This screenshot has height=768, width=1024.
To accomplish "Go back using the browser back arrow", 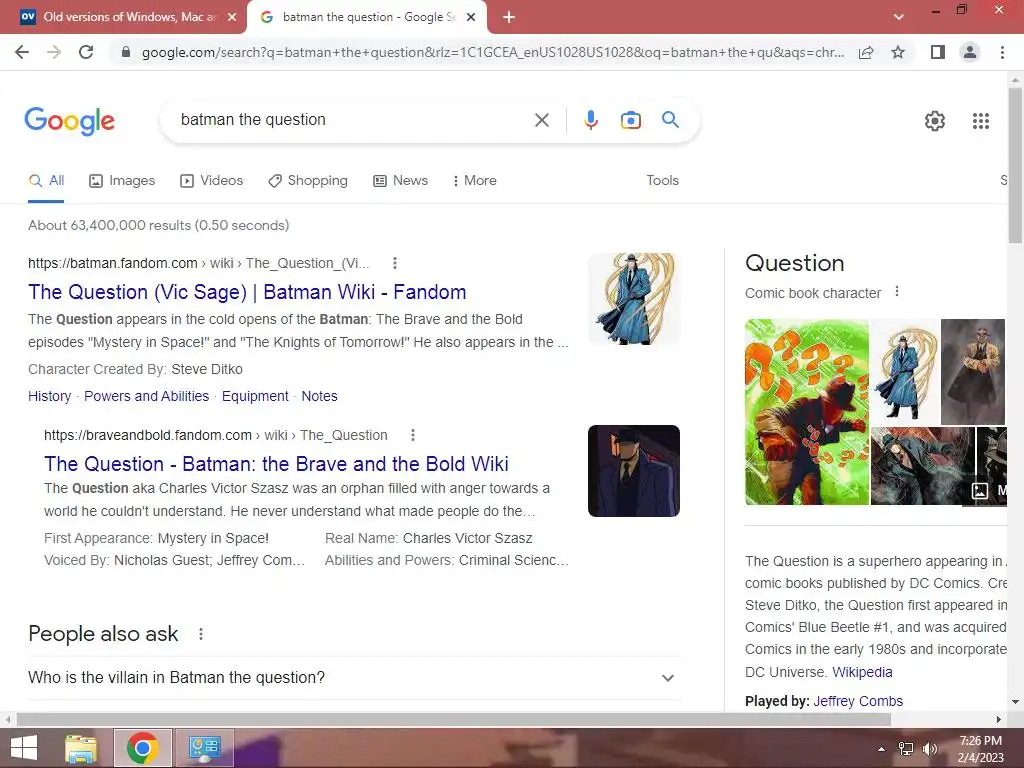I will pos(22,52).
